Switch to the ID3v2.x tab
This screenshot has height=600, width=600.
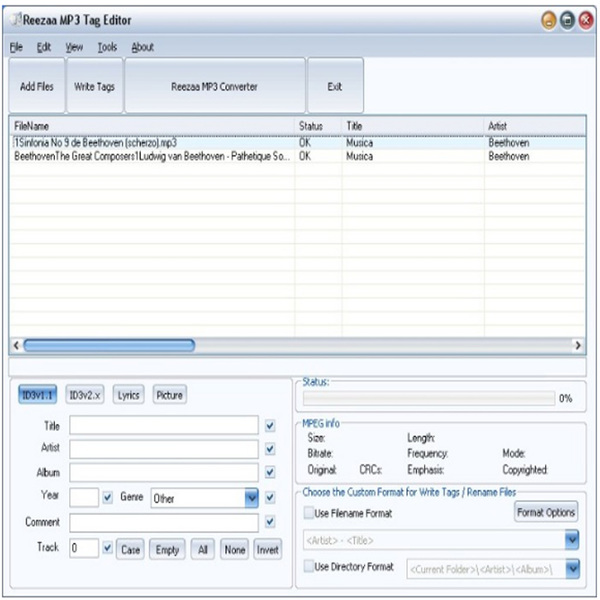pos(85,395)
